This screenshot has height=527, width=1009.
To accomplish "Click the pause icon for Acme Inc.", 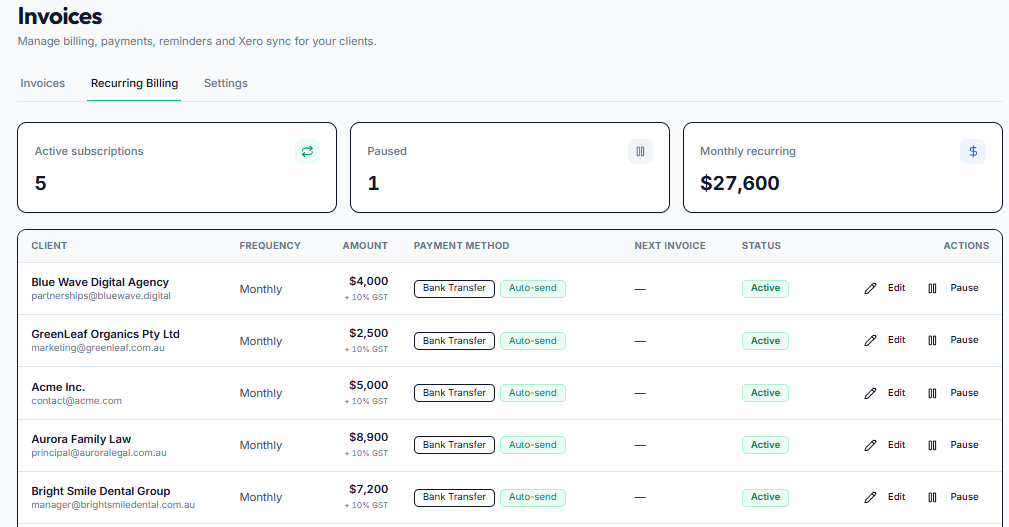I will [x=932, y=393].
